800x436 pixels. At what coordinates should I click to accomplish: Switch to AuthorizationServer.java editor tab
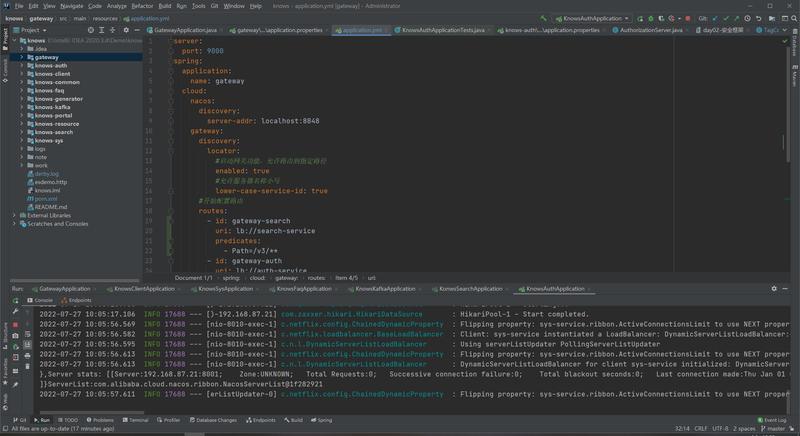[651, 30]
